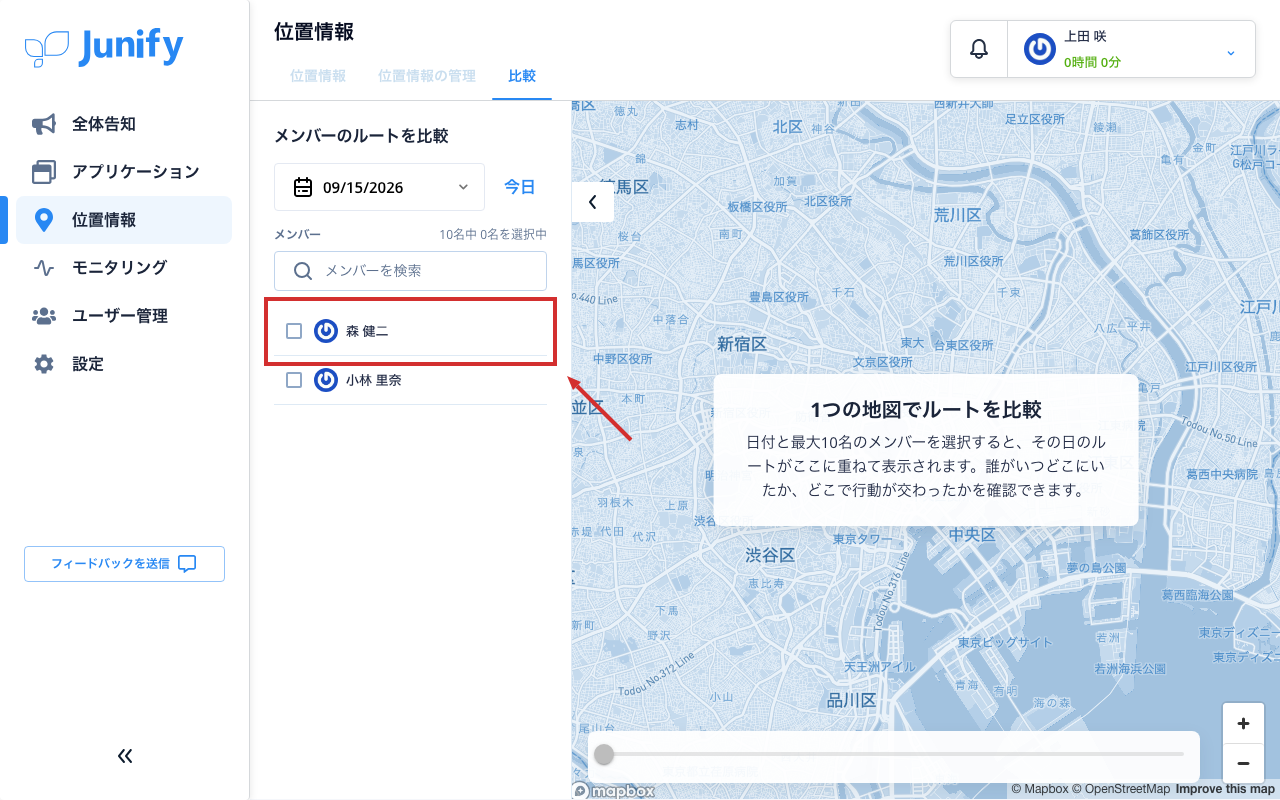The height and width of the screenshot is (800, 1280).
Task: Click the Junify logo
Action: click(x=104, y=47)
